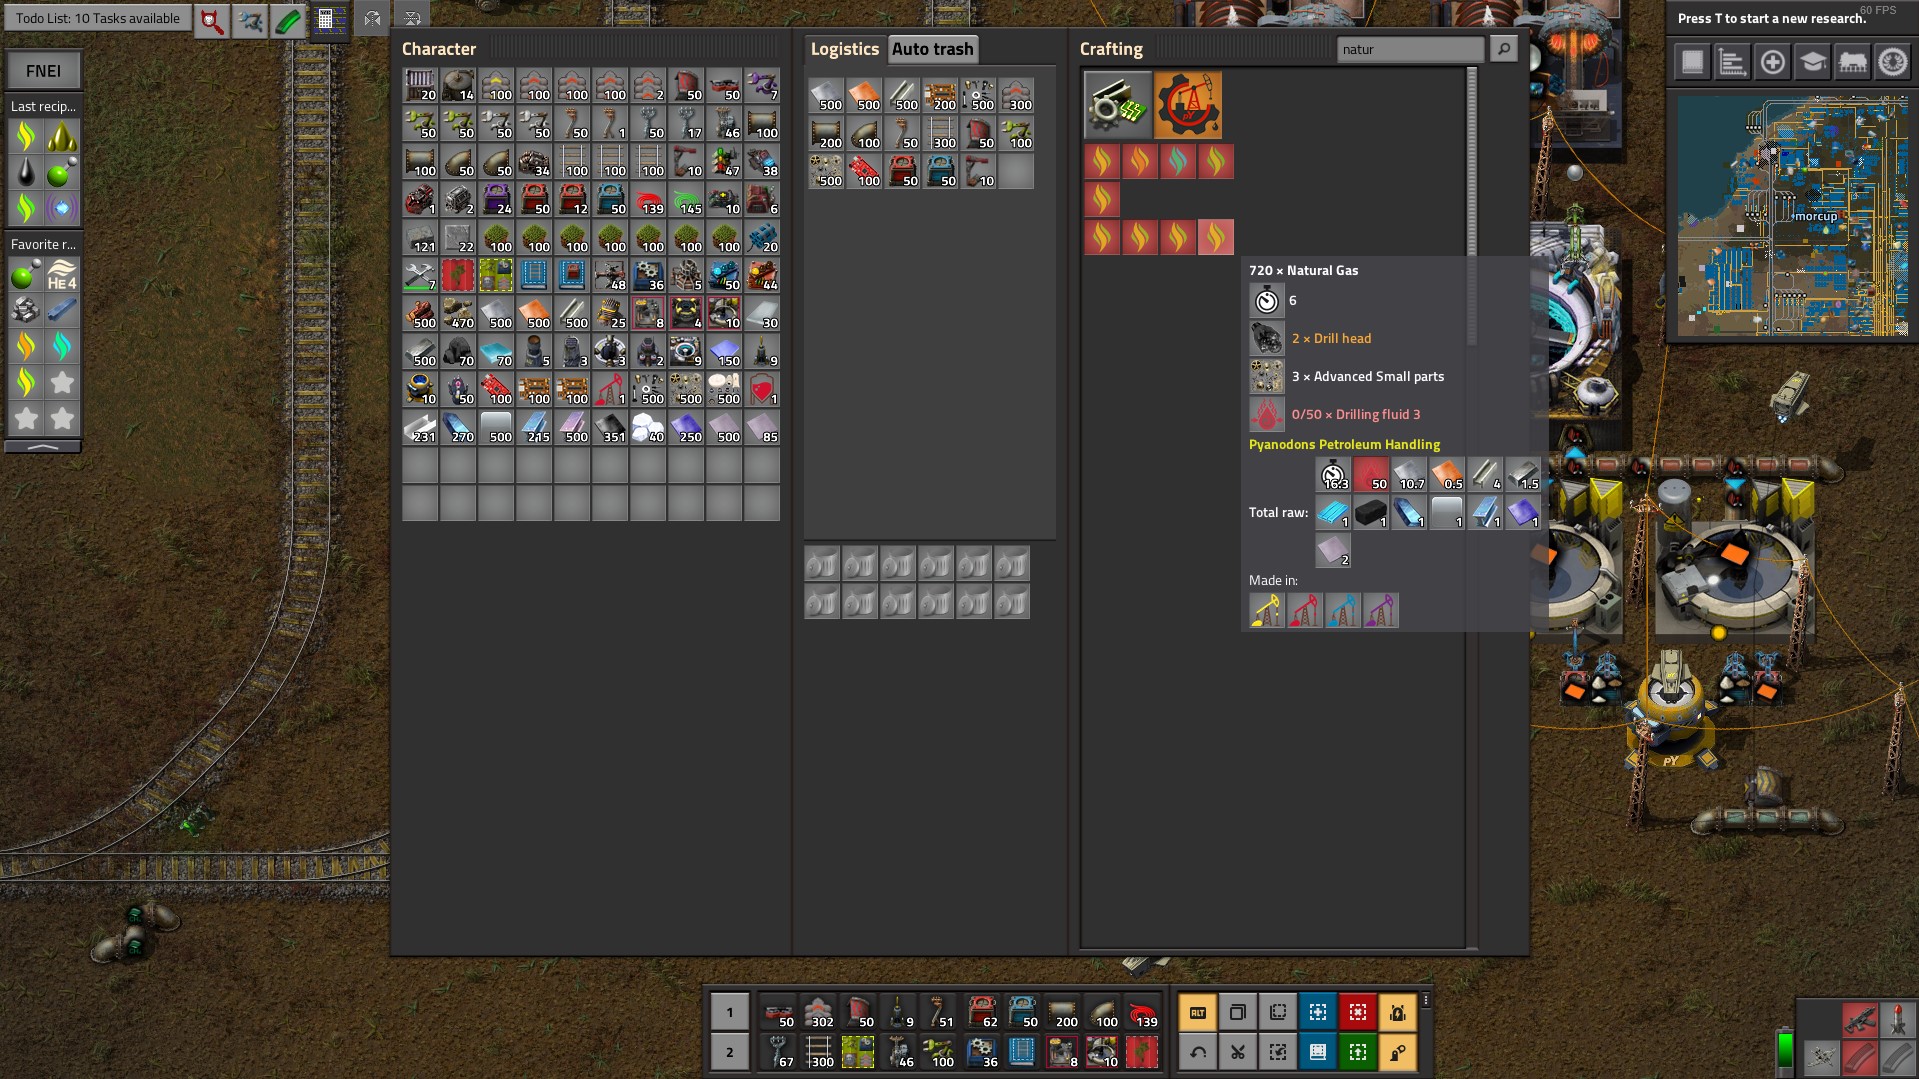
Task: Open the gray ore favorite recipe
Action: point(26,310)
